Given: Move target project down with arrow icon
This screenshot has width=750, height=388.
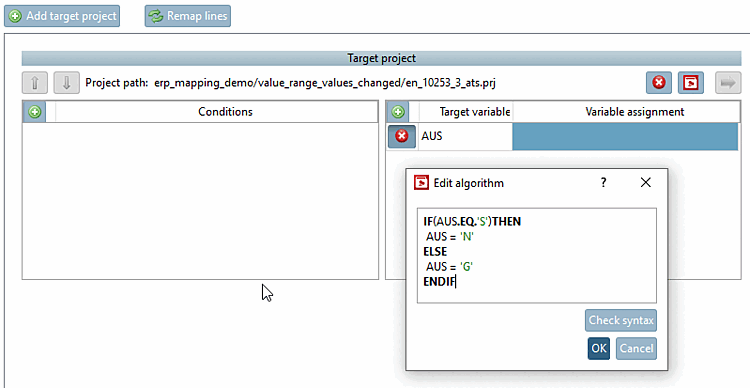Looking at the screenshot, I should (66, 83).
